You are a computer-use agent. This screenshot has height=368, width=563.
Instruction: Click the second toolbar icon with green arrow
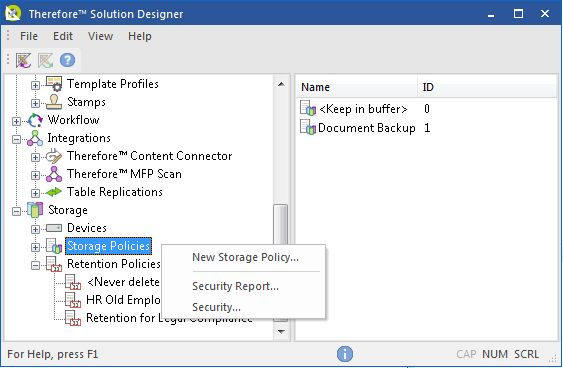46,60
